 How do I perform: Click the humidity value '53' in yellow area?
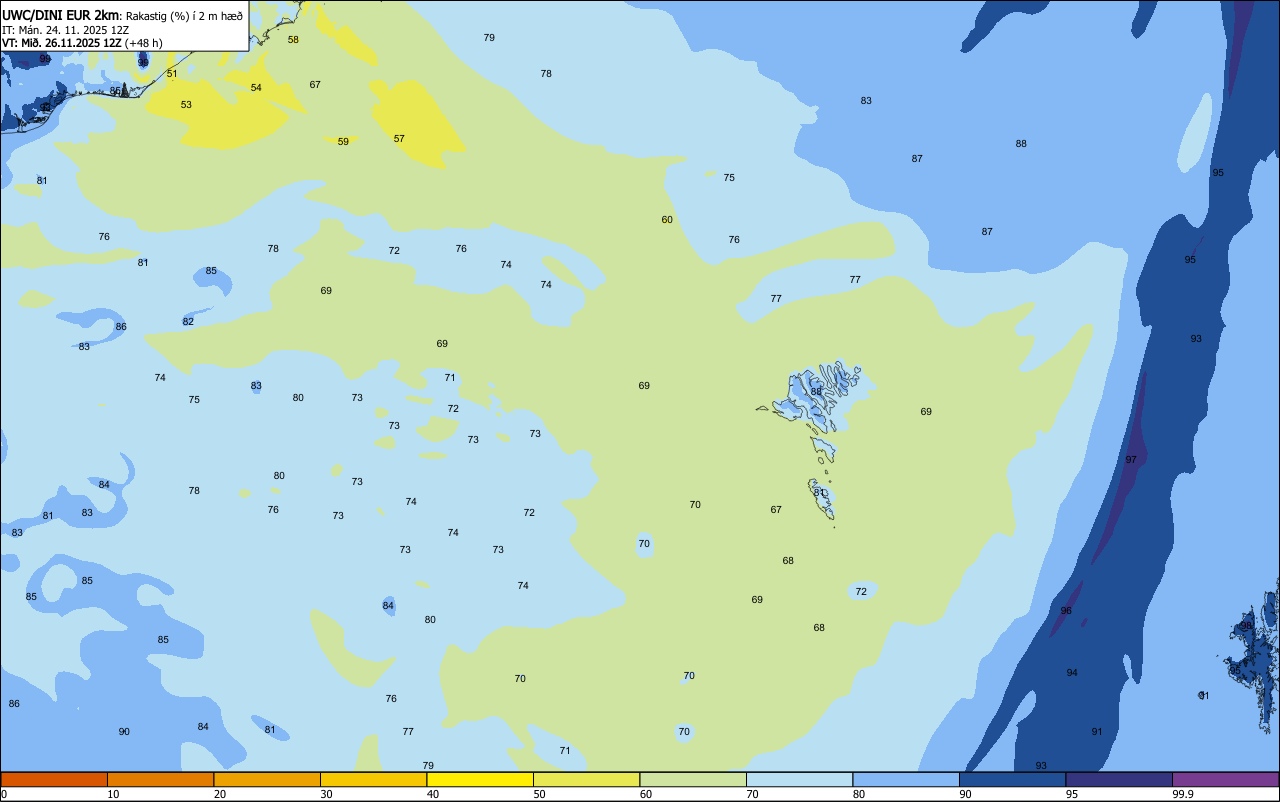tap(186, 105)
